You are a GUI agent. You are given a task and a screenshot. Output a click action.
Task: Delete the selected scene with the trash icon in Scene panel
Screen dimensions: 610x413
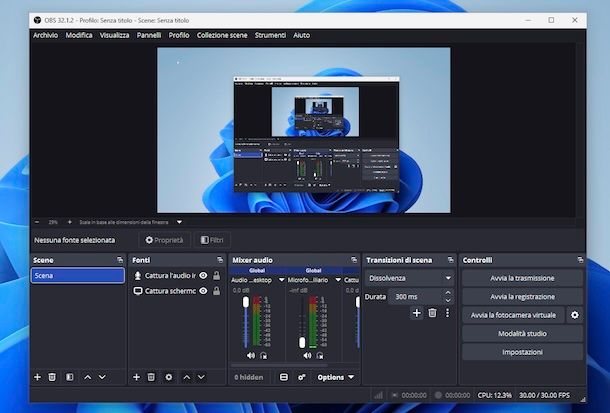52,377
